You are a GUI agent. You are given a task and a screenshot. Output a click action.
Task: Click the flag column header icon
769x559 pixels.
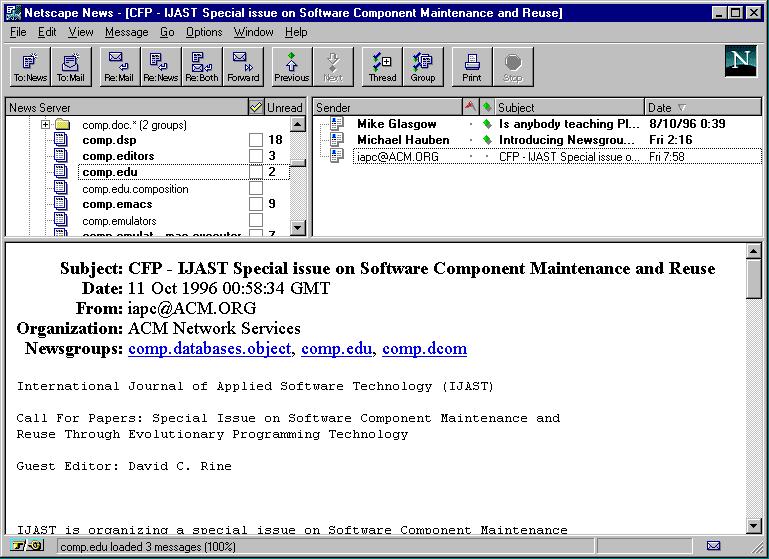point(470,106)
